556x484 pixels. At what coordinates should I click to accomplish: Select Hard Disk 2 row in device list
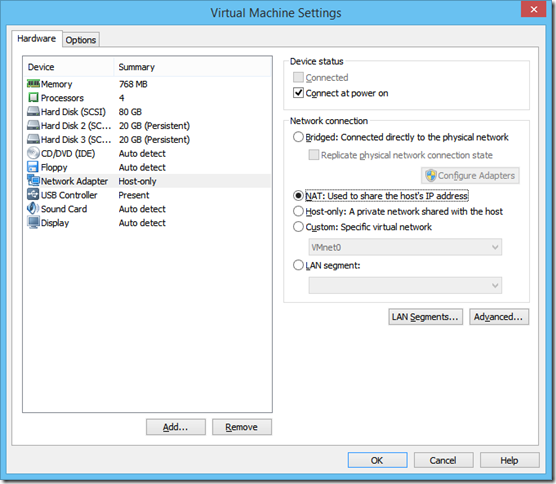(x=148, y=126)
